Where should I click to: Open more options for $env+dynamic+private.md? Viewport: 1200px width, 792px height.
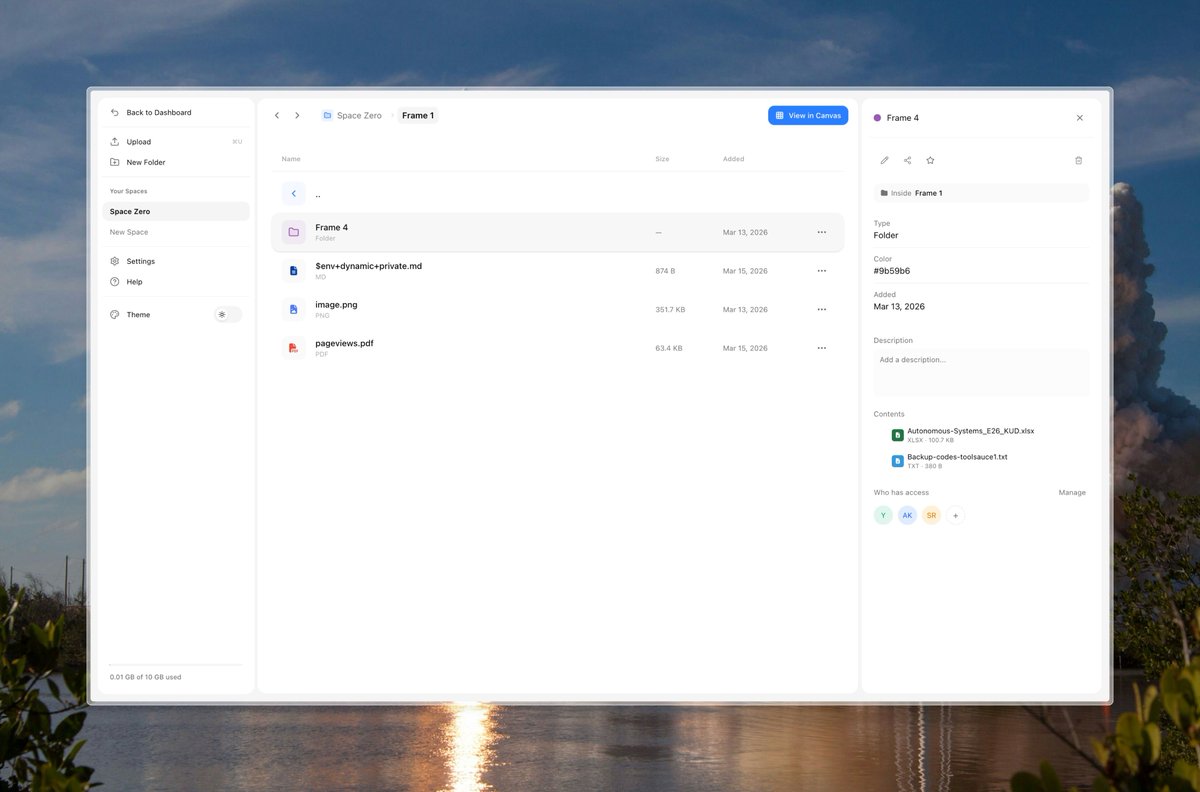tap(822, 271)
